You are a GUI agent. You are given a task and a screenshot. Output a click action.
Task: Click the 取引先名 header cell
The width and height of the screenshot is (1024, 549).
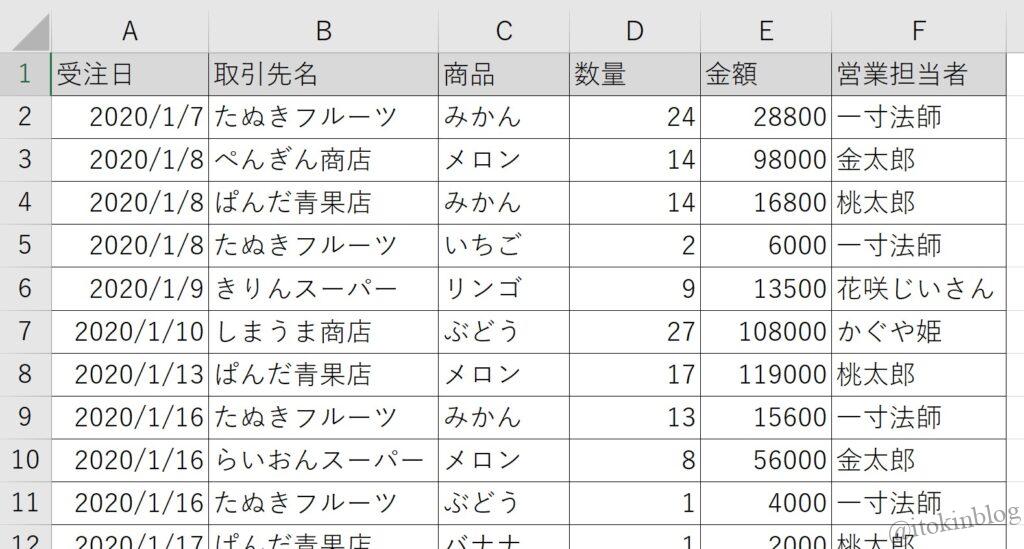(323, 74)
